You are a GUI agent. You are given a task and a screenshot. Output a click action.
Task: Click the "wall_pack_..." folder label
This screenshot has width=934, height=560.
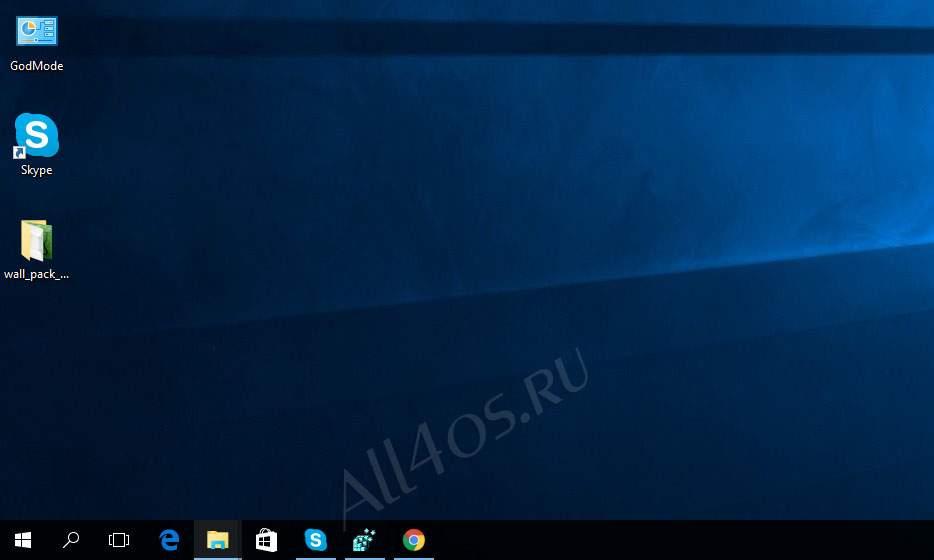click(x=36, y=274)
